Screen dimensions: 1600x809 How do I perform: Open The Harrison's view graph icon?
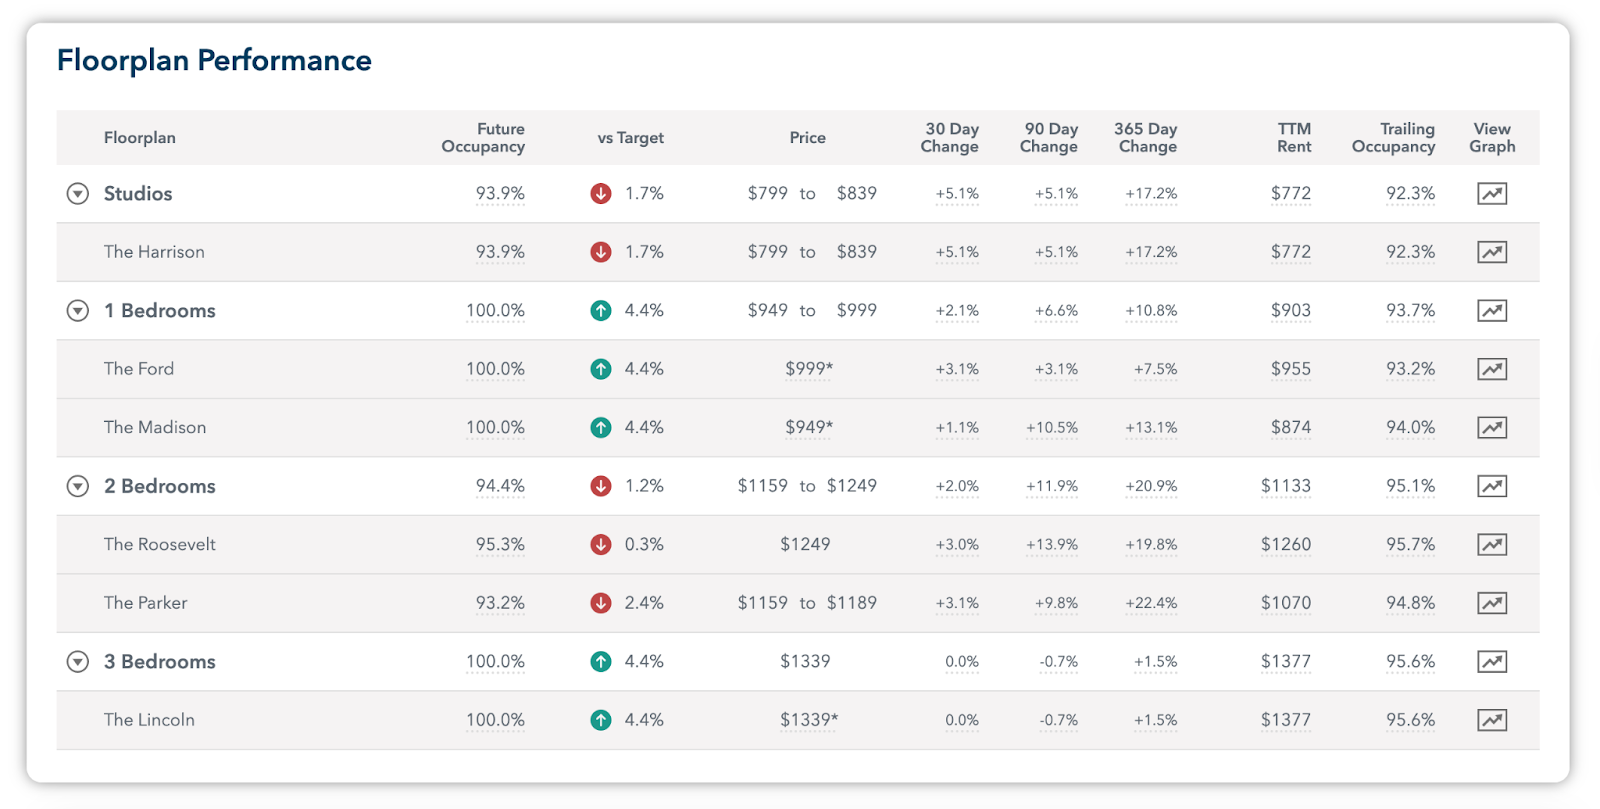pyautogui.click(x=1492, y=252)
